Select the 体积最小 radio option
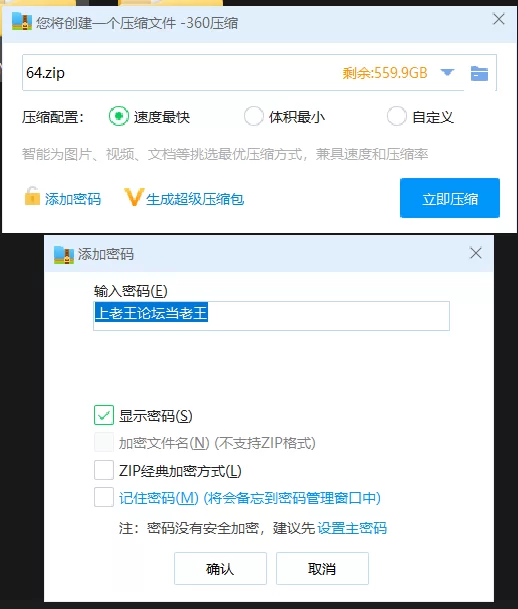Screen dimensions: 518x609 (254, 116)
